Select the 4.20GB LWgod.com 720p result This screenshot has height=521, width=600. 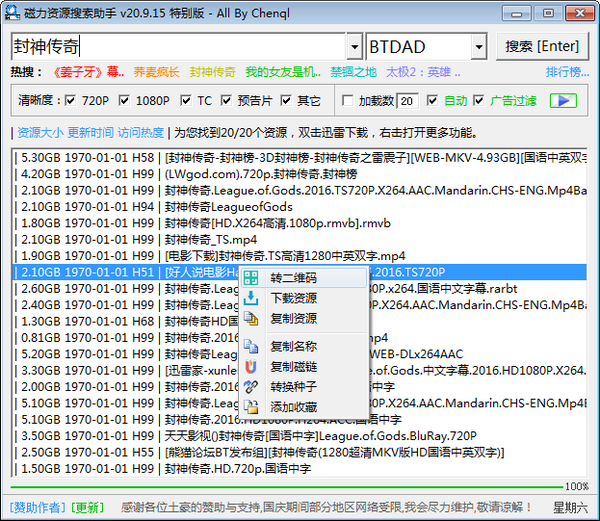tap(300, 174)
